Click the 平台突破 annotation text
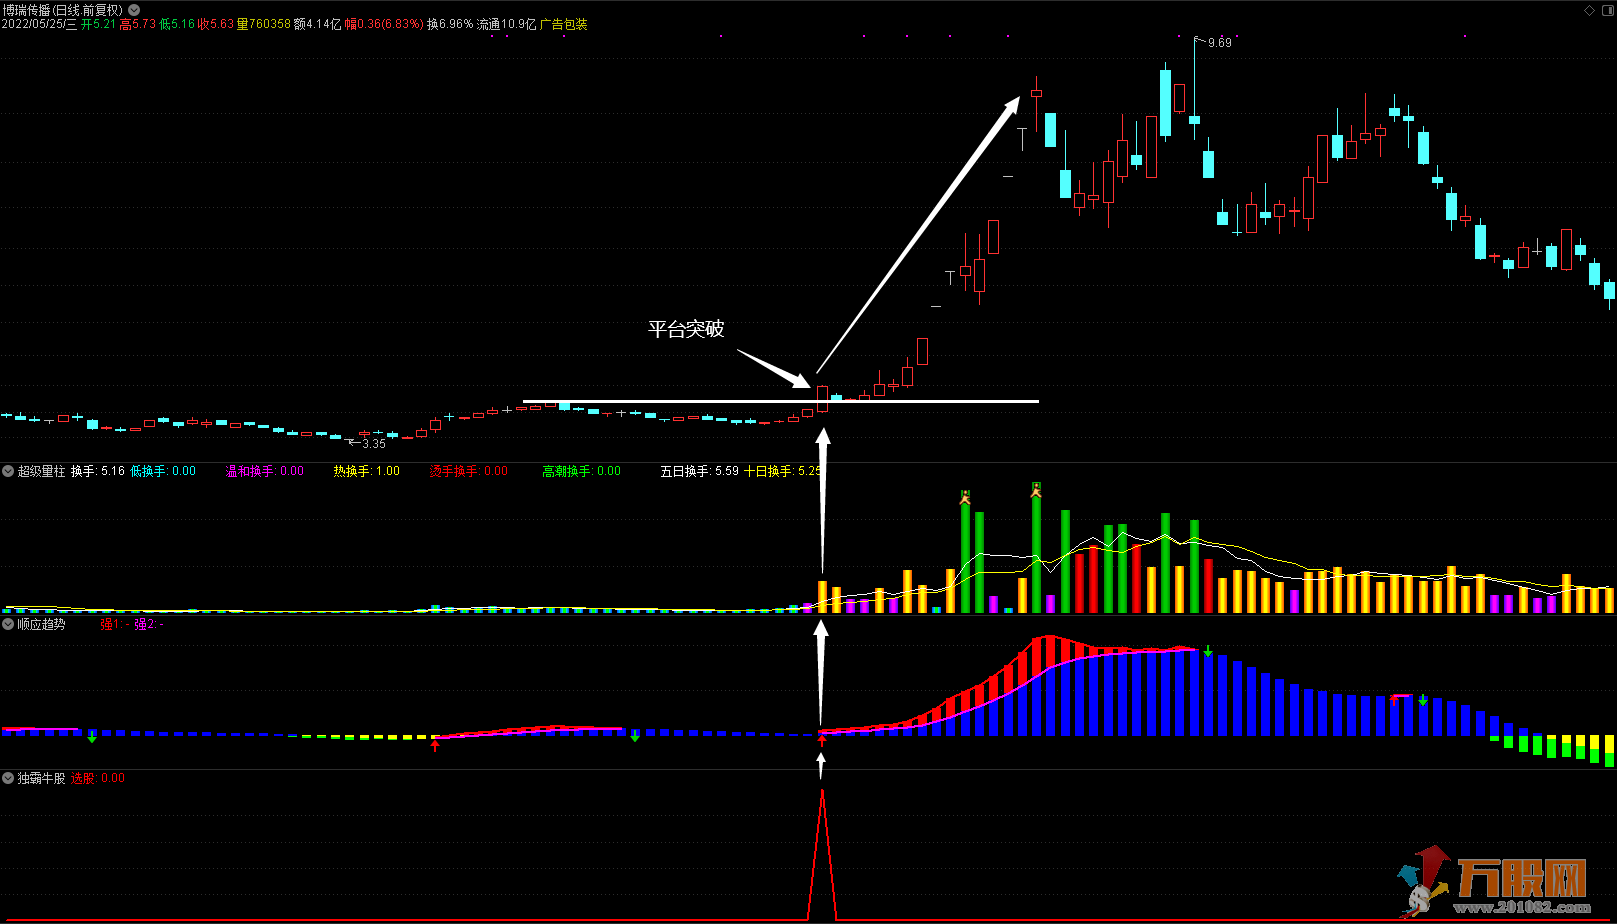This screenshot has width=1617, height=924. [686, 329]
